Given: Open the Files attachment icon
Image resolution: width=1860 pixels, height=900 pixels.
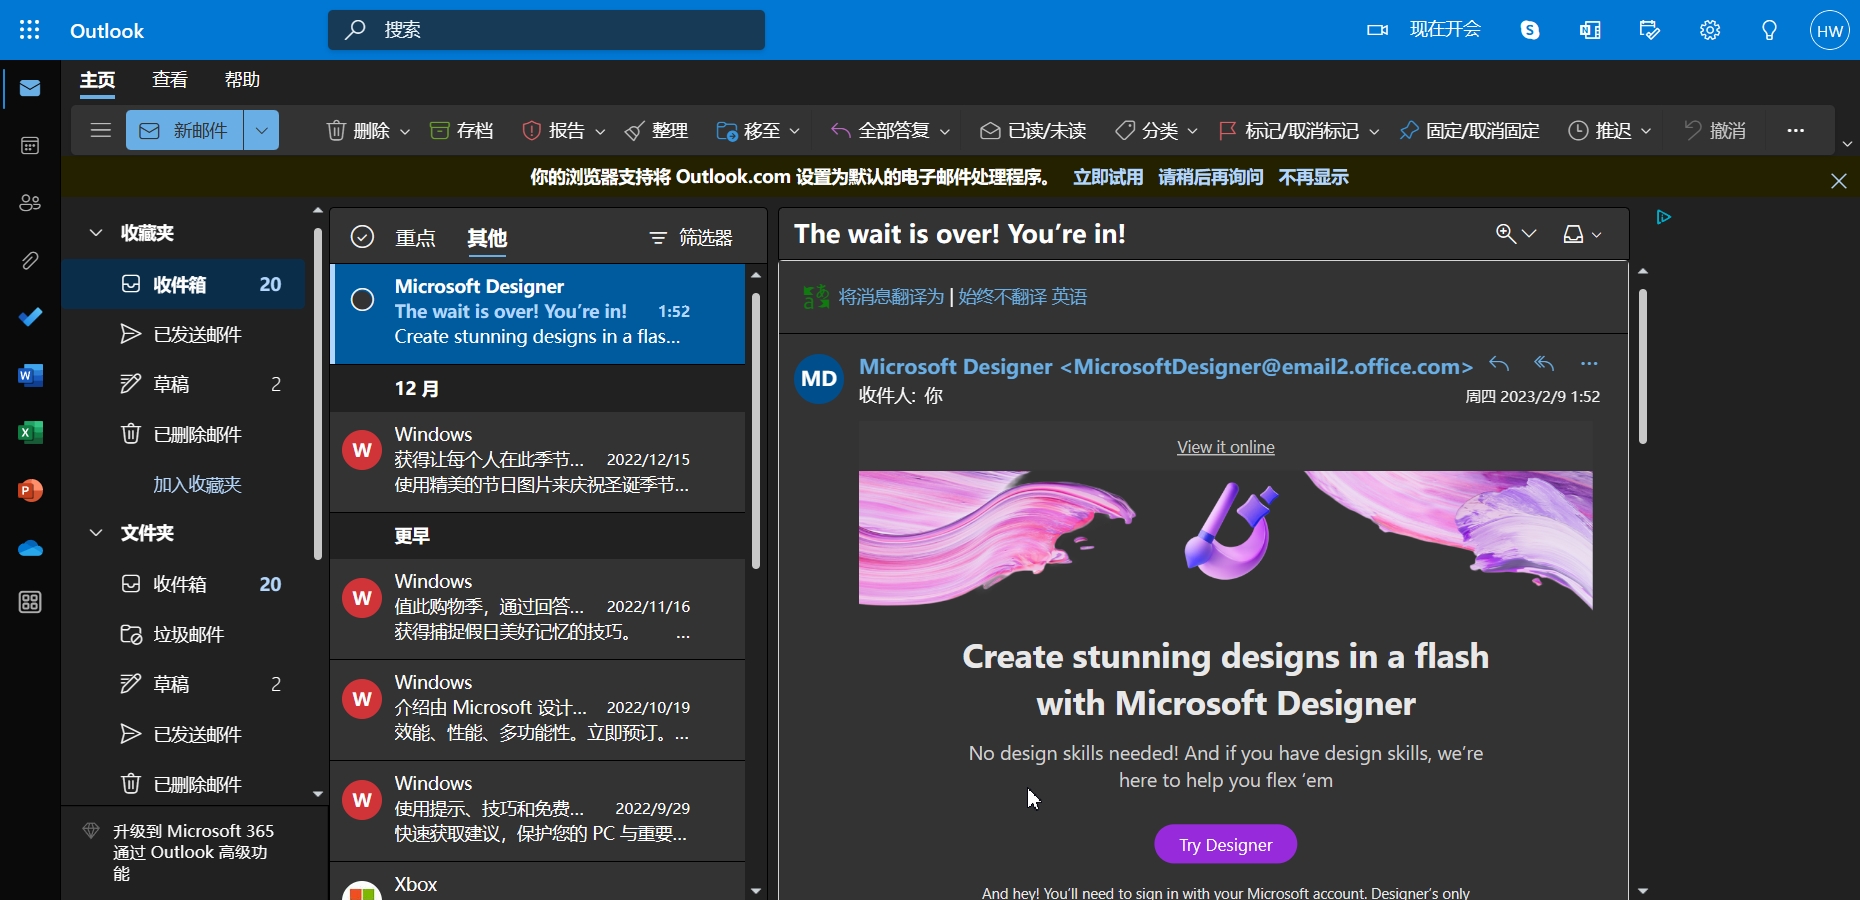Looking at the screenshot, I should pos(30,261).
